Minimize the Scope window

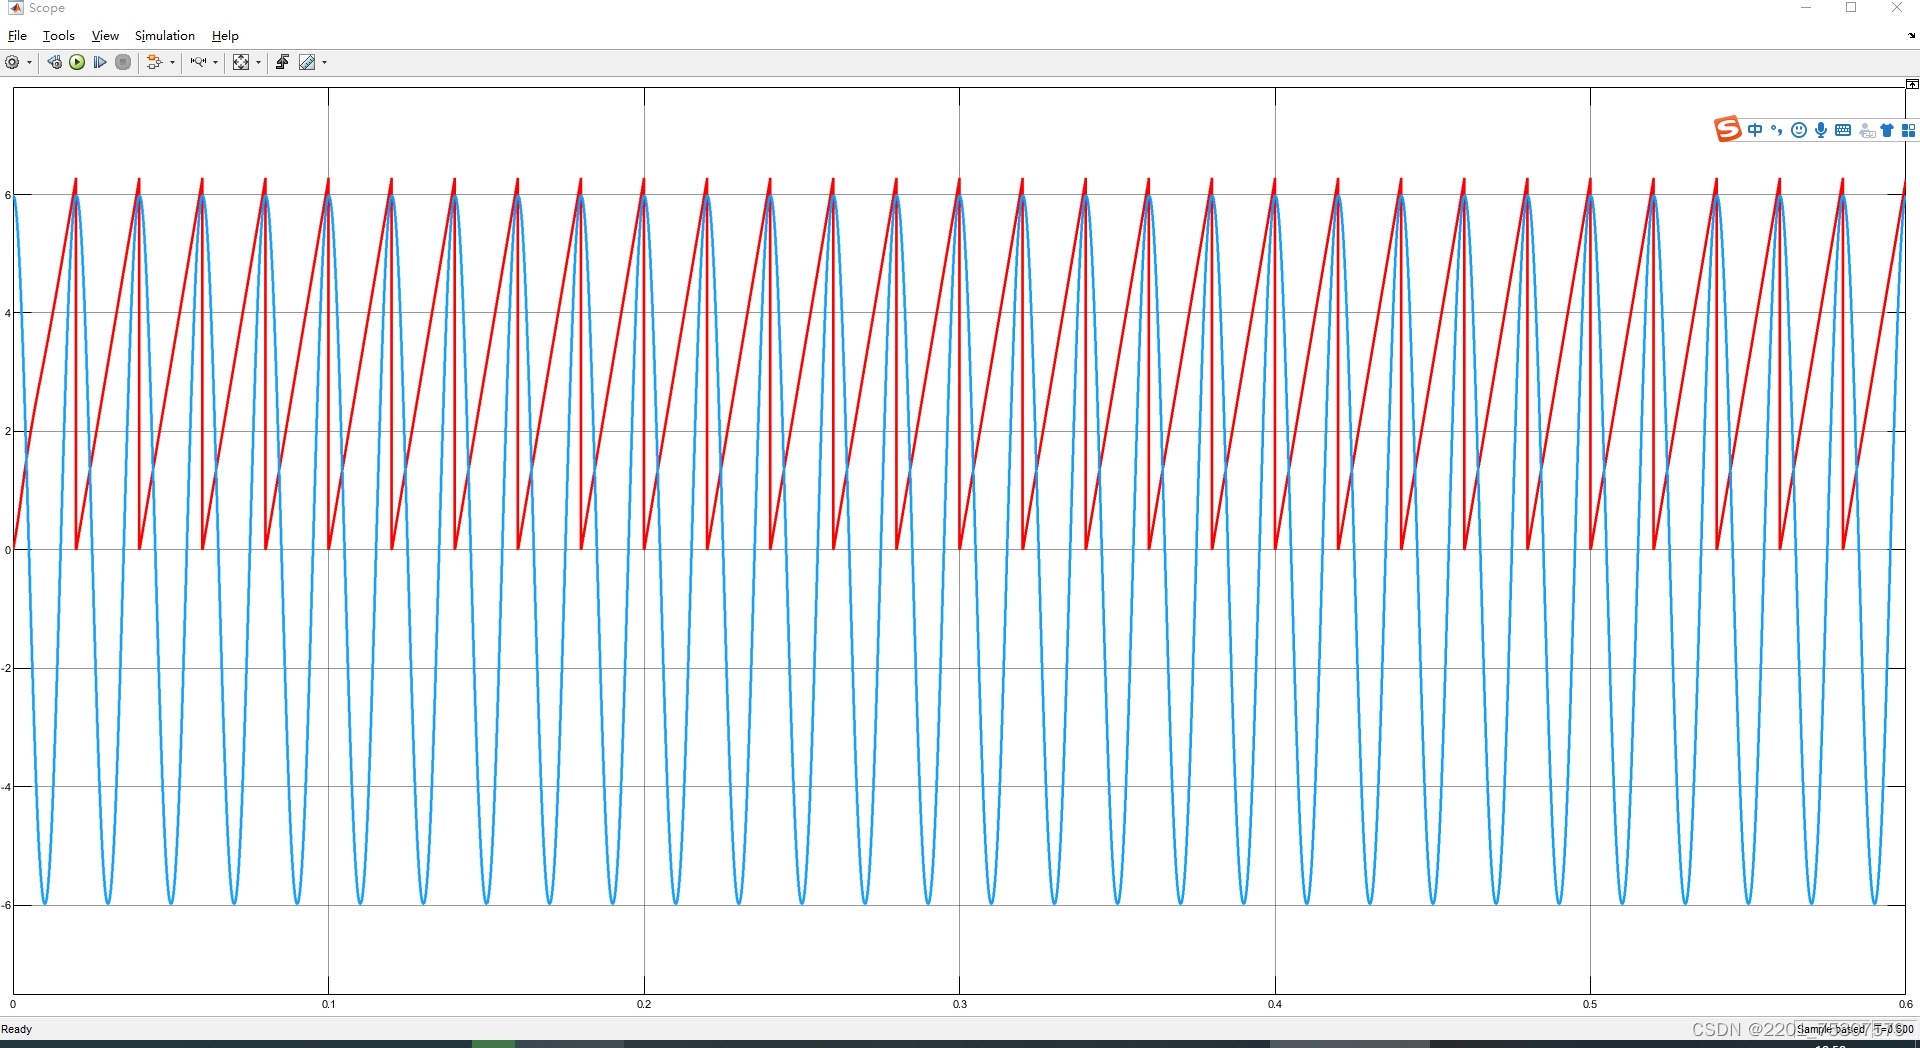pos(1806,8)
